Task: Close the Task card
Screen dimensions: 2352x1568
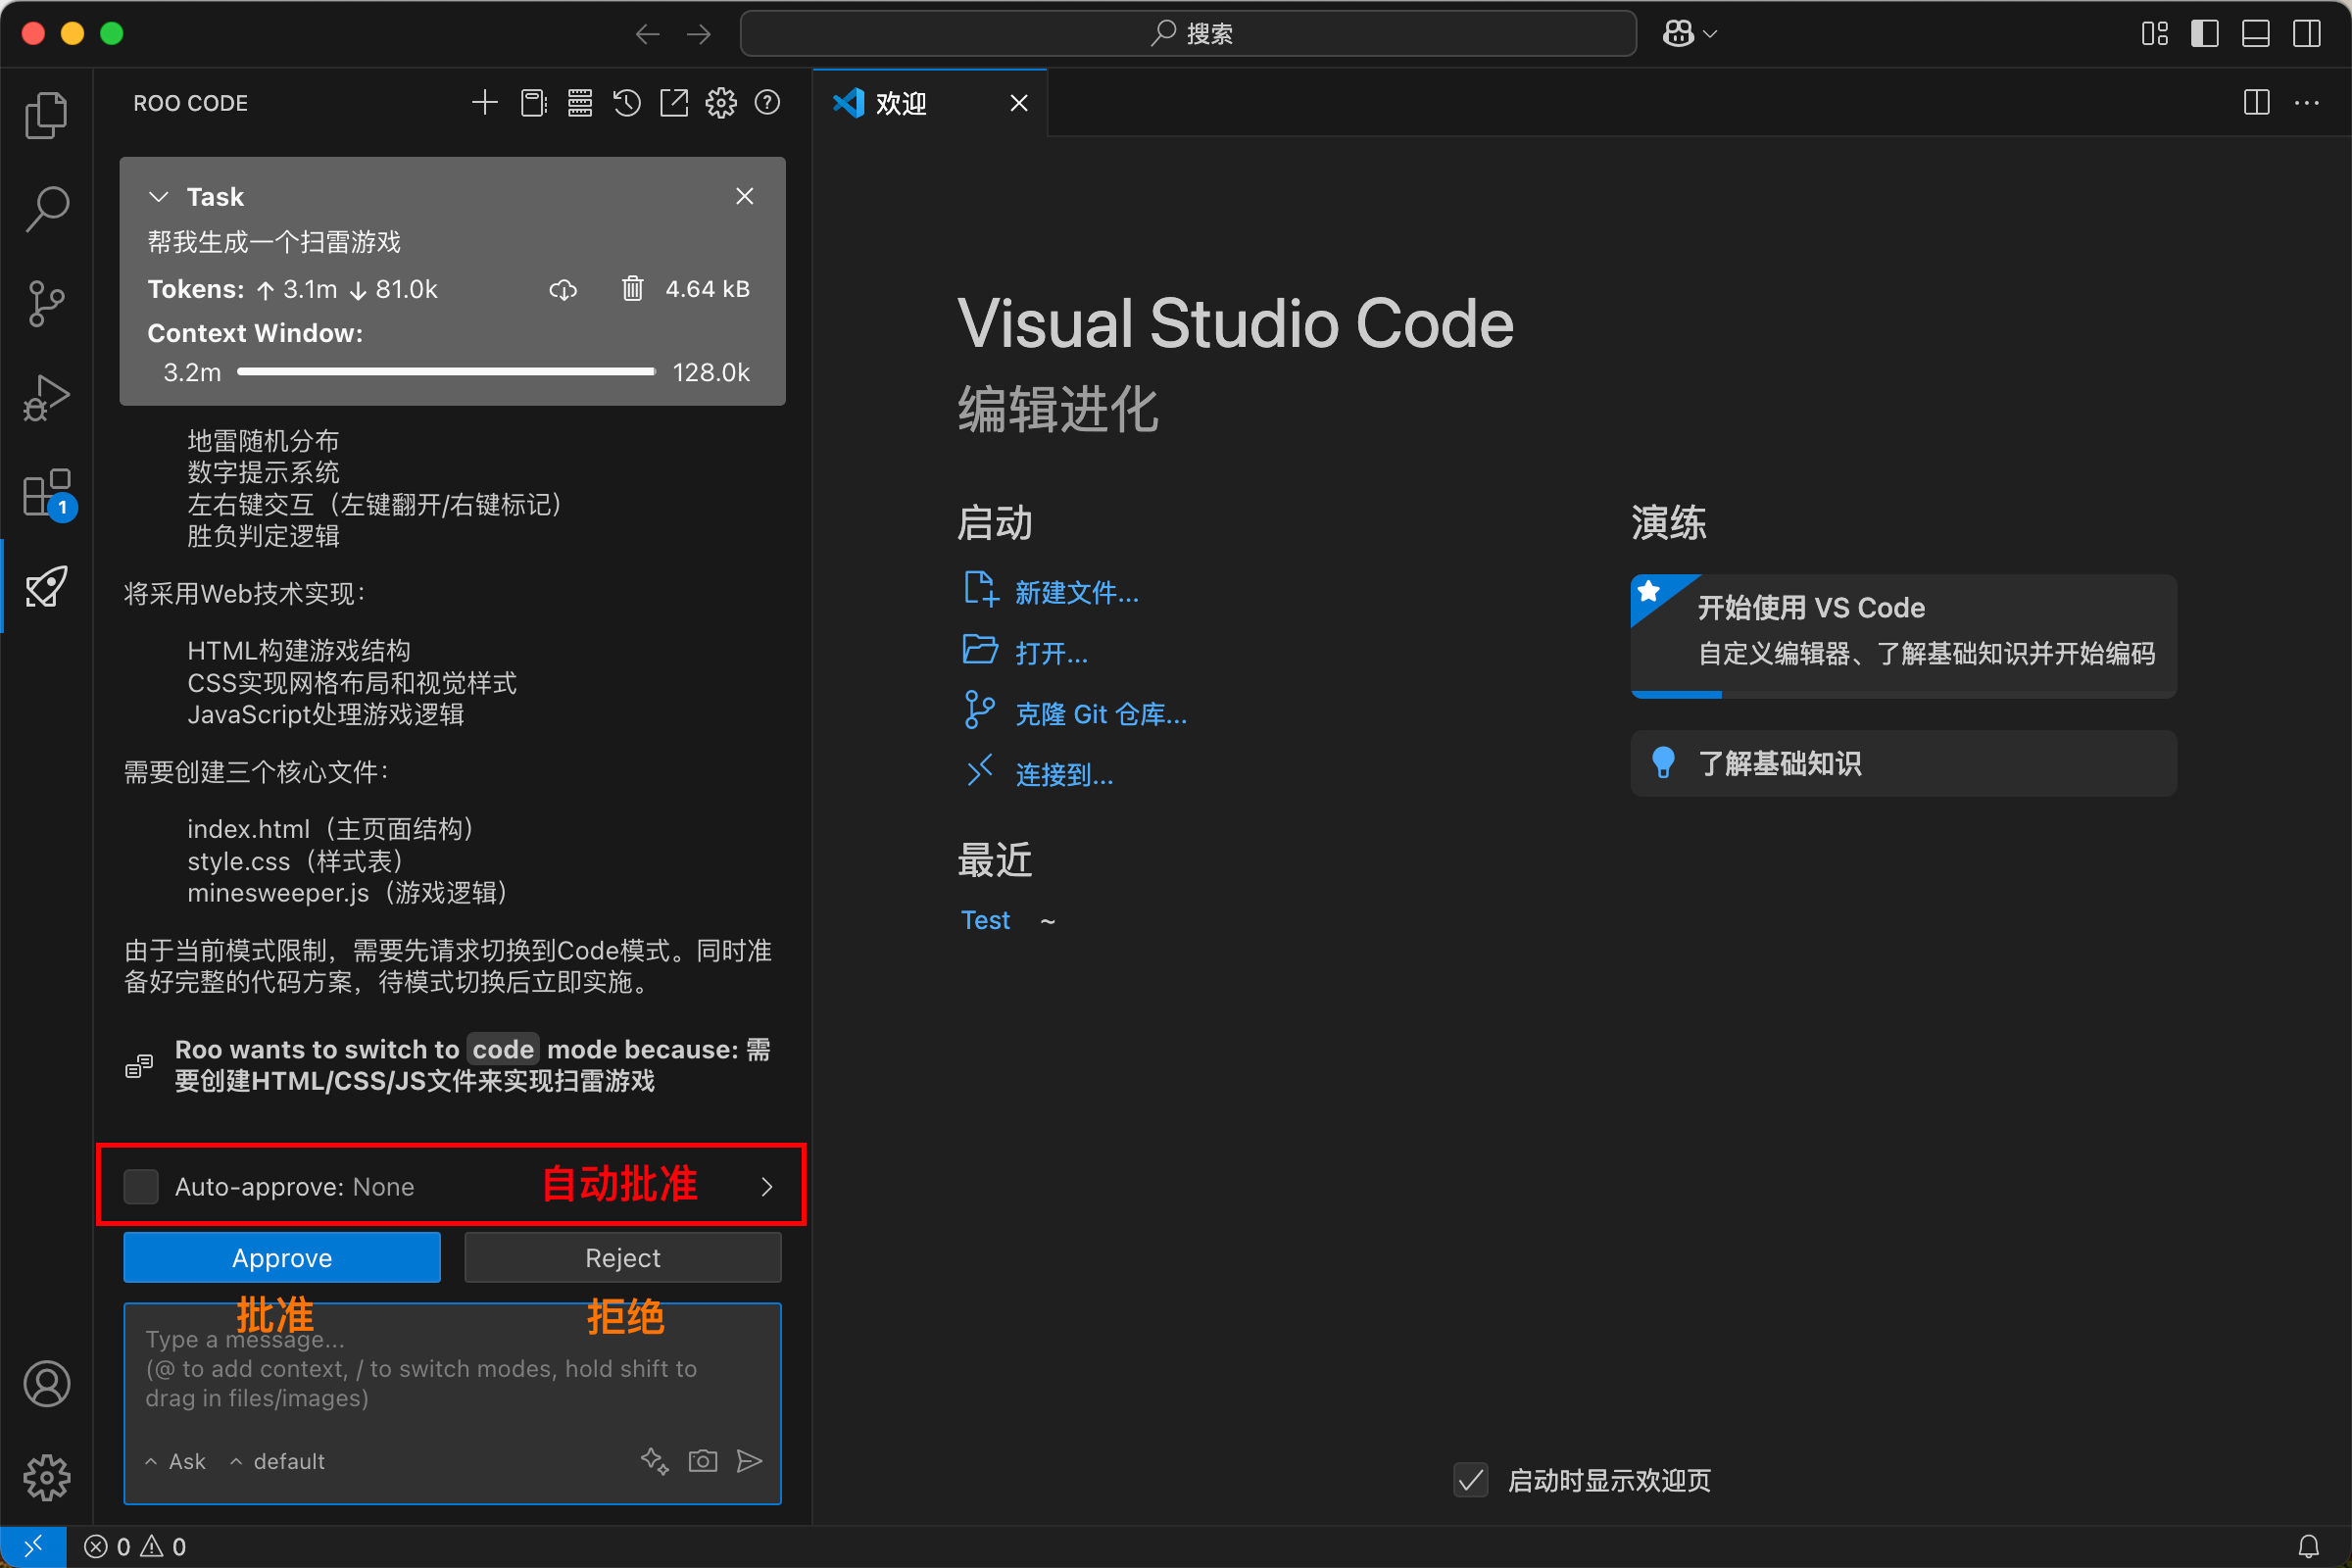Action: click(x=745, y=196)
